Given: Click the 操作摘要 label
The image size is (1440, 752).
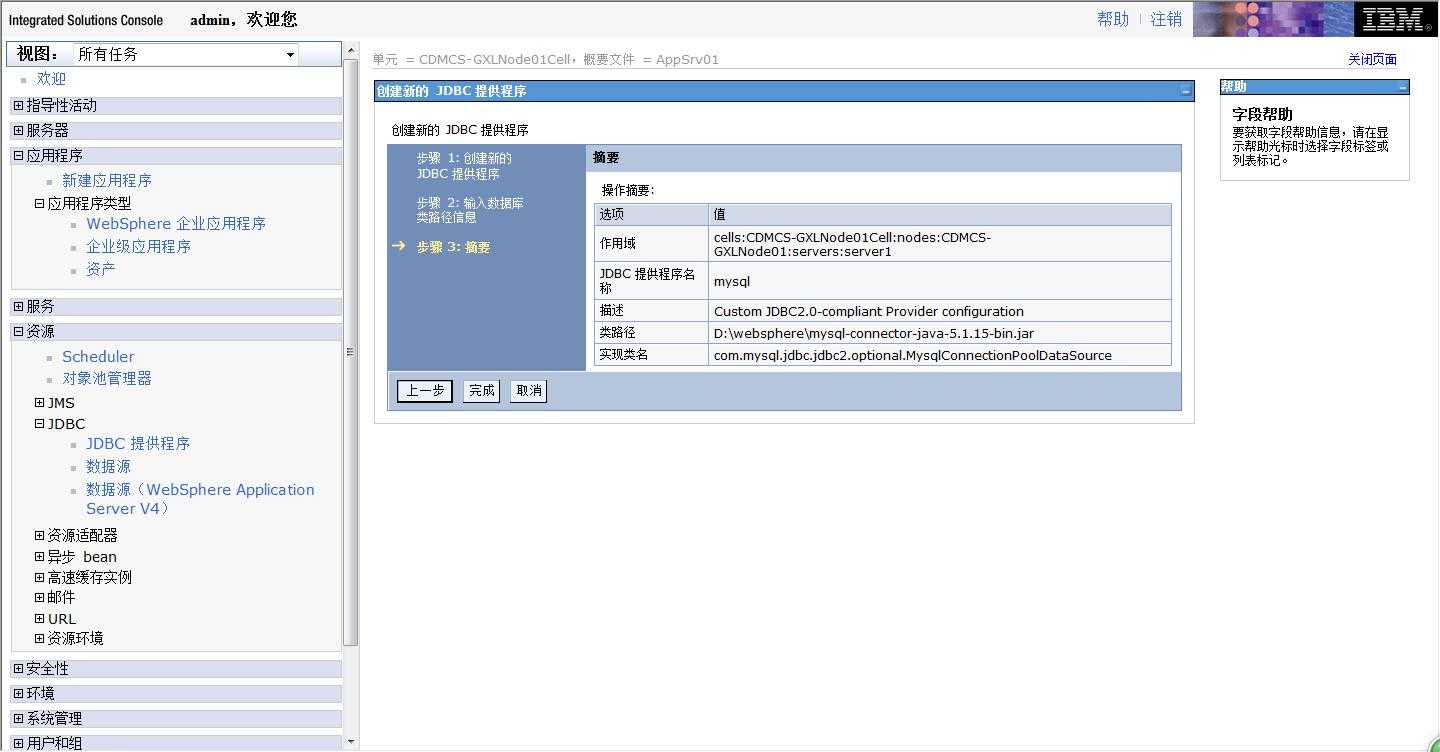Looking at the screenshot, I should [x=628, y=190].
